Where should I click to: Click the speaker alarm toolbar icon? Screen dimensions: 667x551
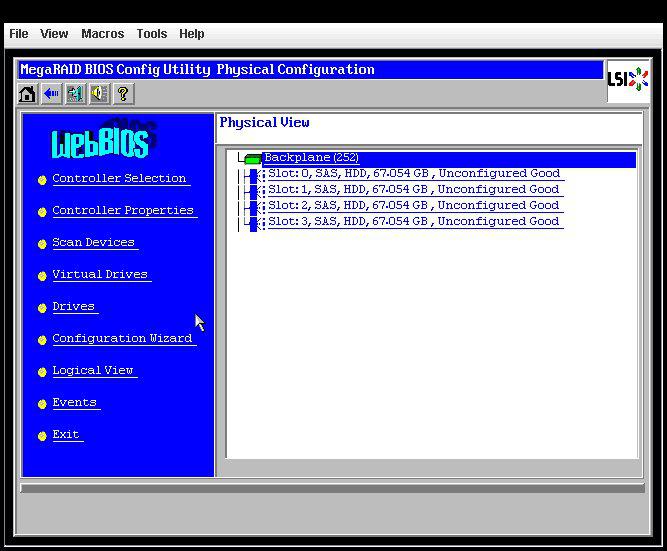coord(99,94)
